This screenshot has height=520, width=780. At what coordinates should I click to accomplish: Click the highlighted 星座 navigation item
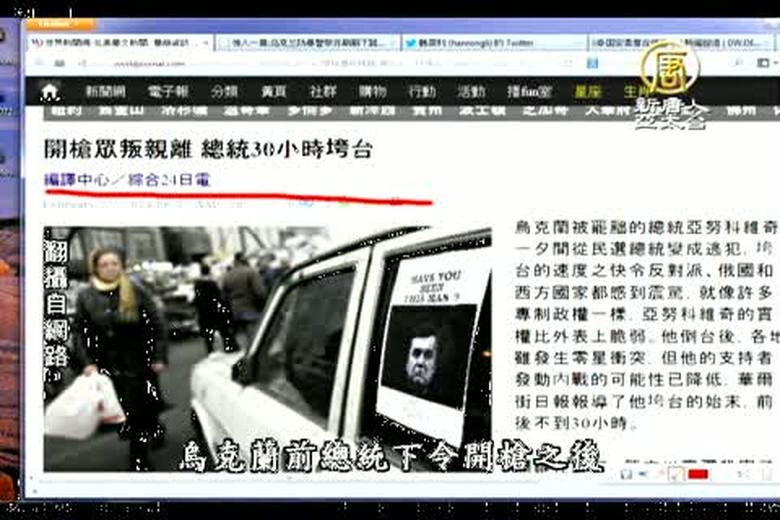tap(587, 91)
